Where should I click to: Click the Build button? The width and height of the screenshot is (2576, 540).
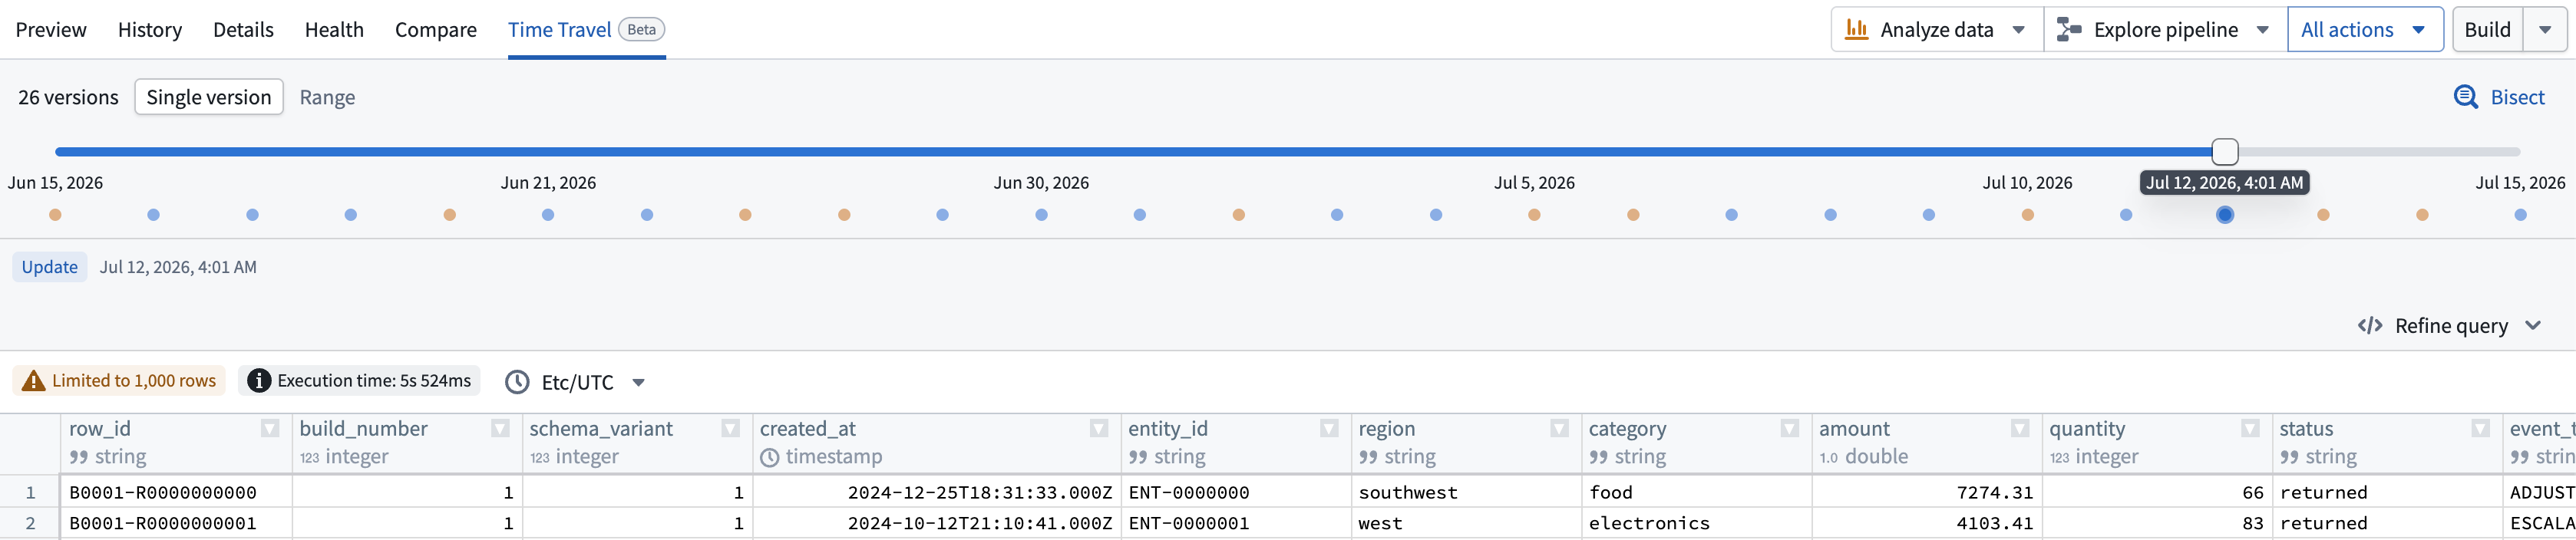[x=2487, y=29]
